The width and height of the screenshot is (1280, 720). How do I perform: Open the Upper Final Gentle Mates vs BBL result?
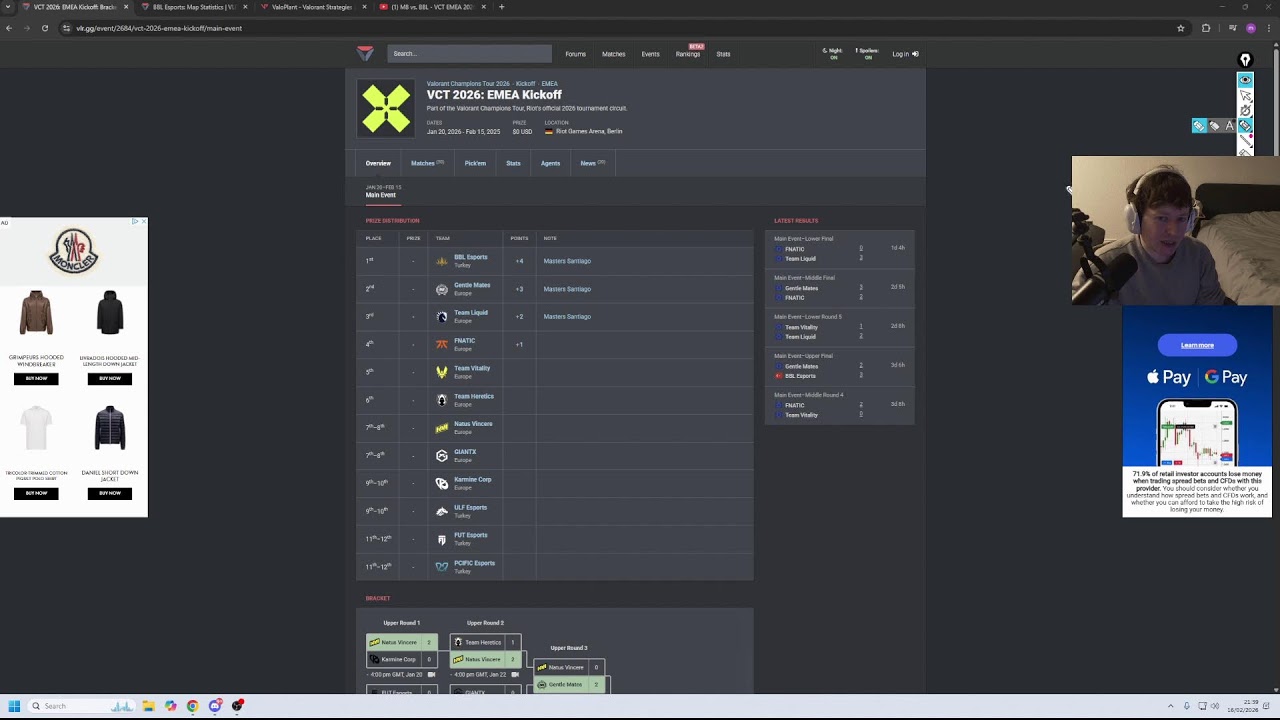(839, 366)
